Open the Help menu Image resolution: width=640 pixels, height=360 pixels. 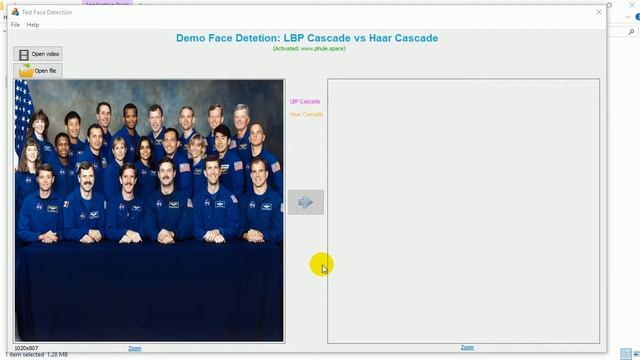pos(33,25)
